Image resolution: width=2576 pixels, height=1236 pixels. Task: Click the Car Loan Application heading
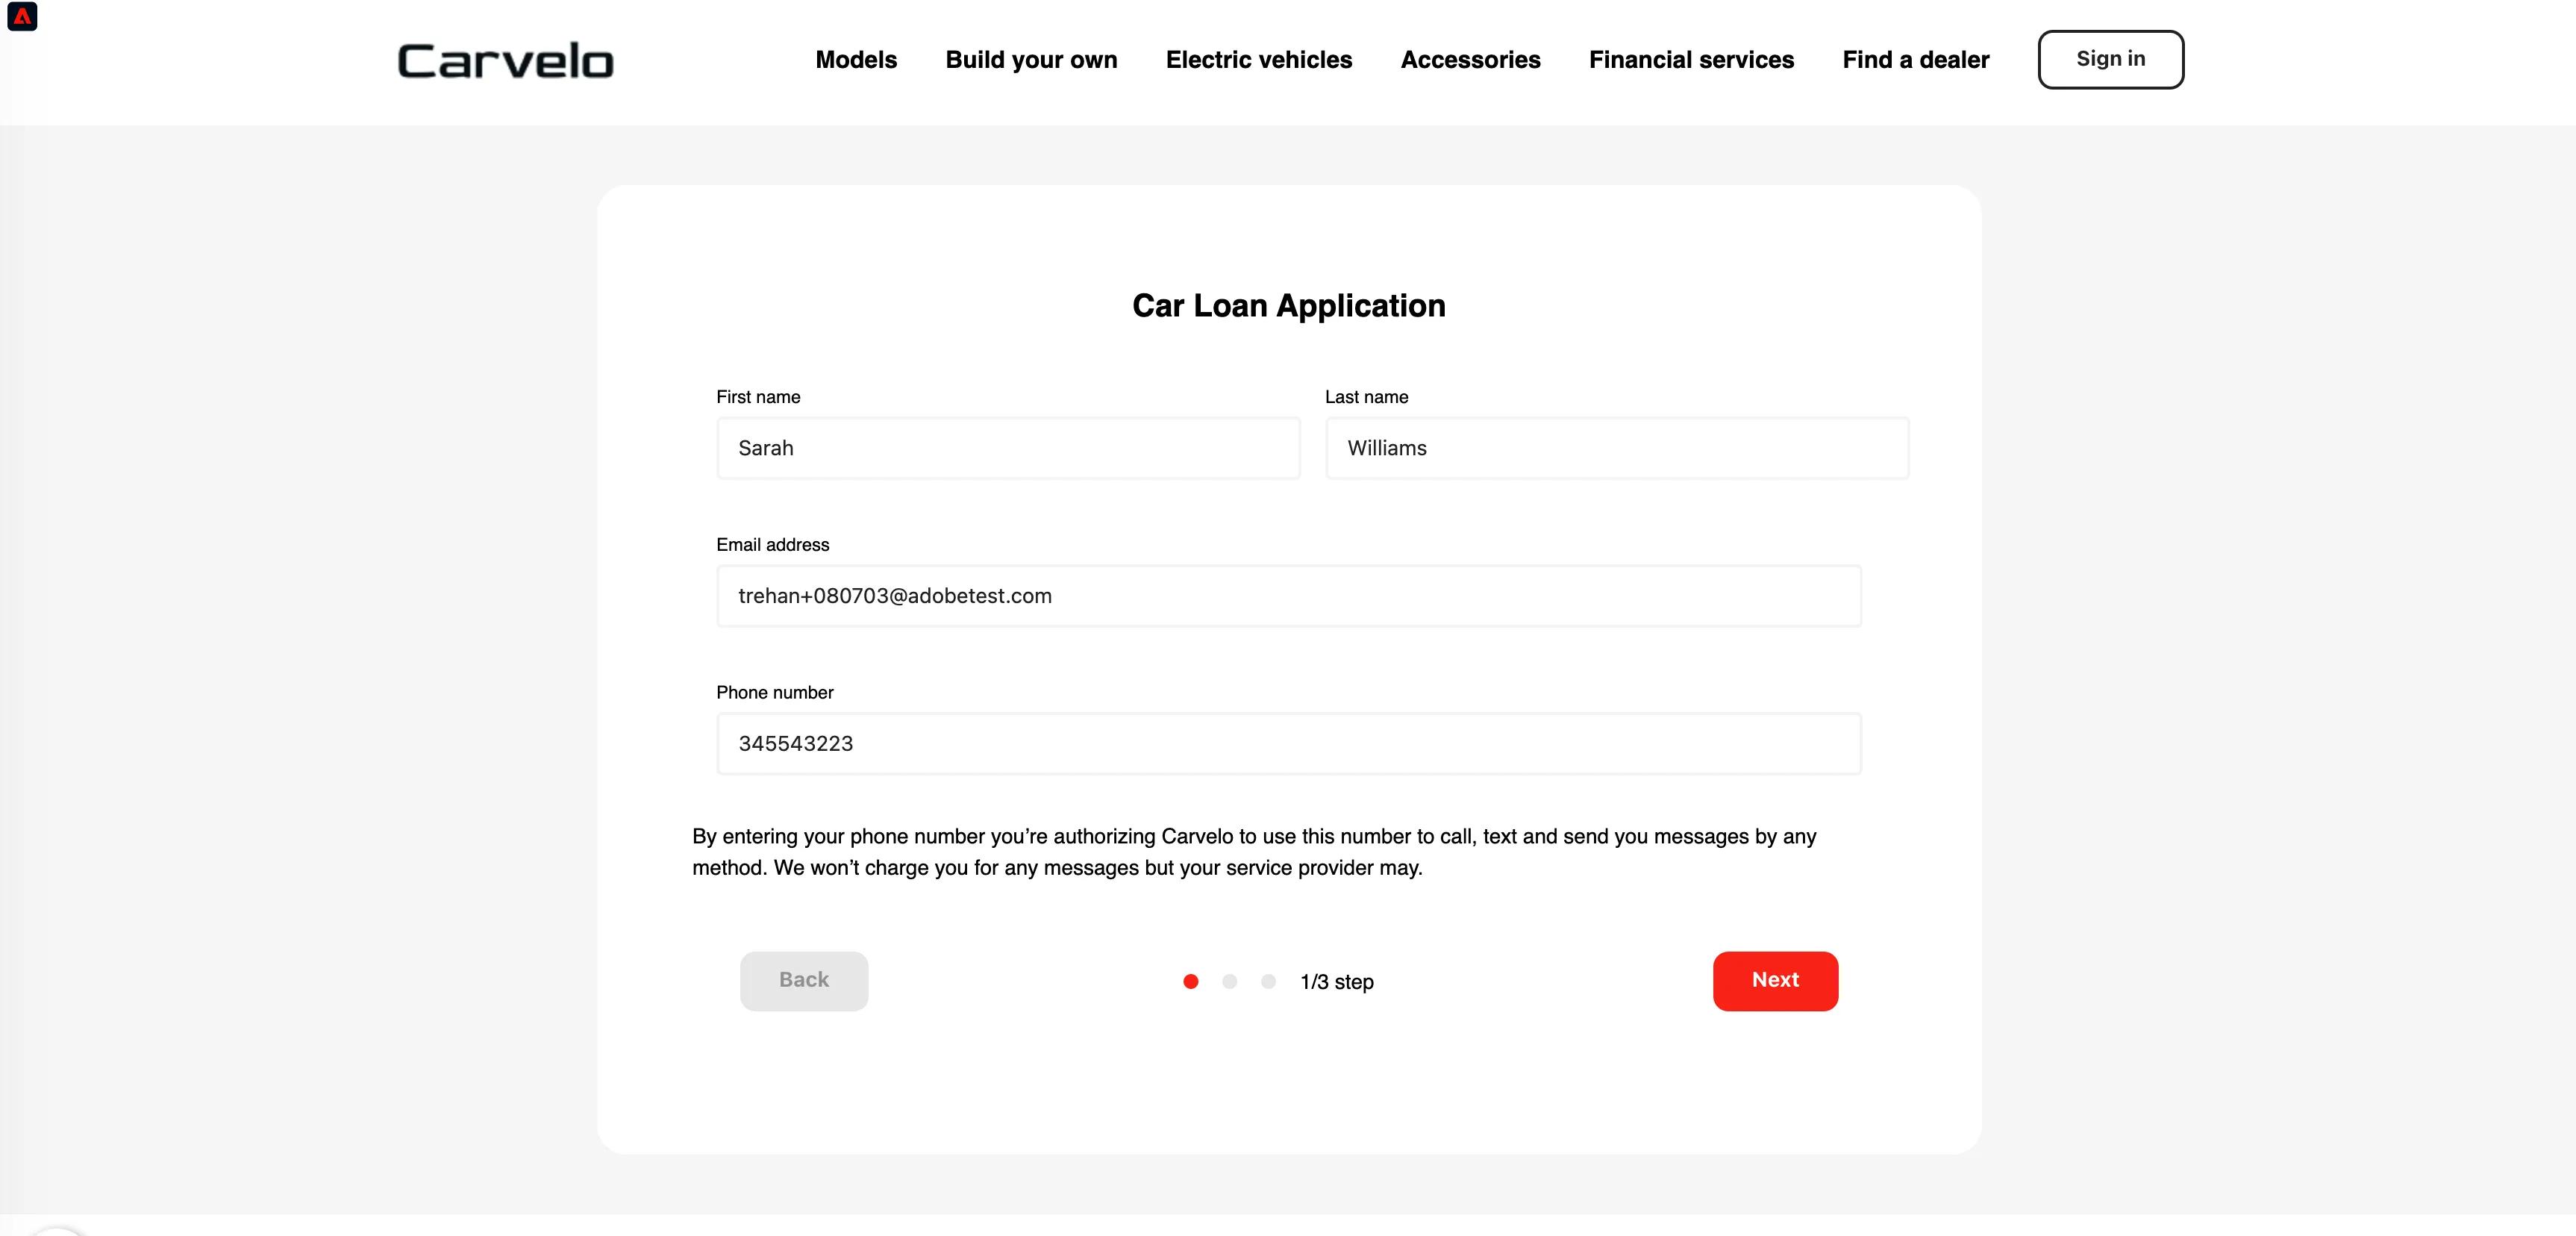click(x=1288, y=305)
